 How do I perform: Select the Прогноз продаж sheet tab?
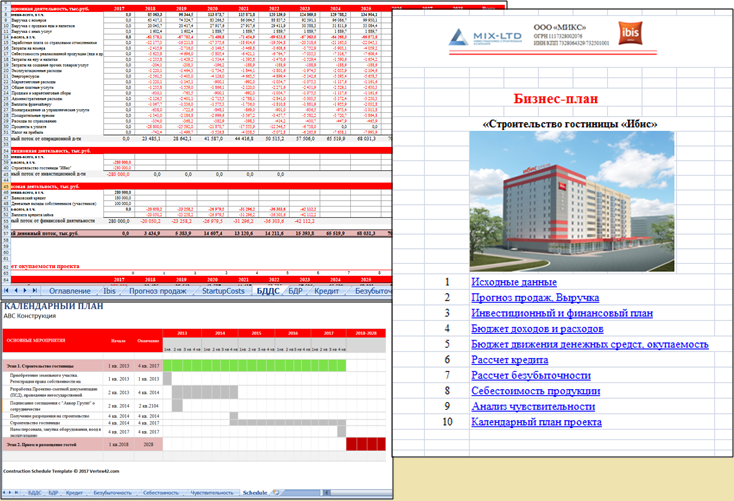tap(155, 291)
